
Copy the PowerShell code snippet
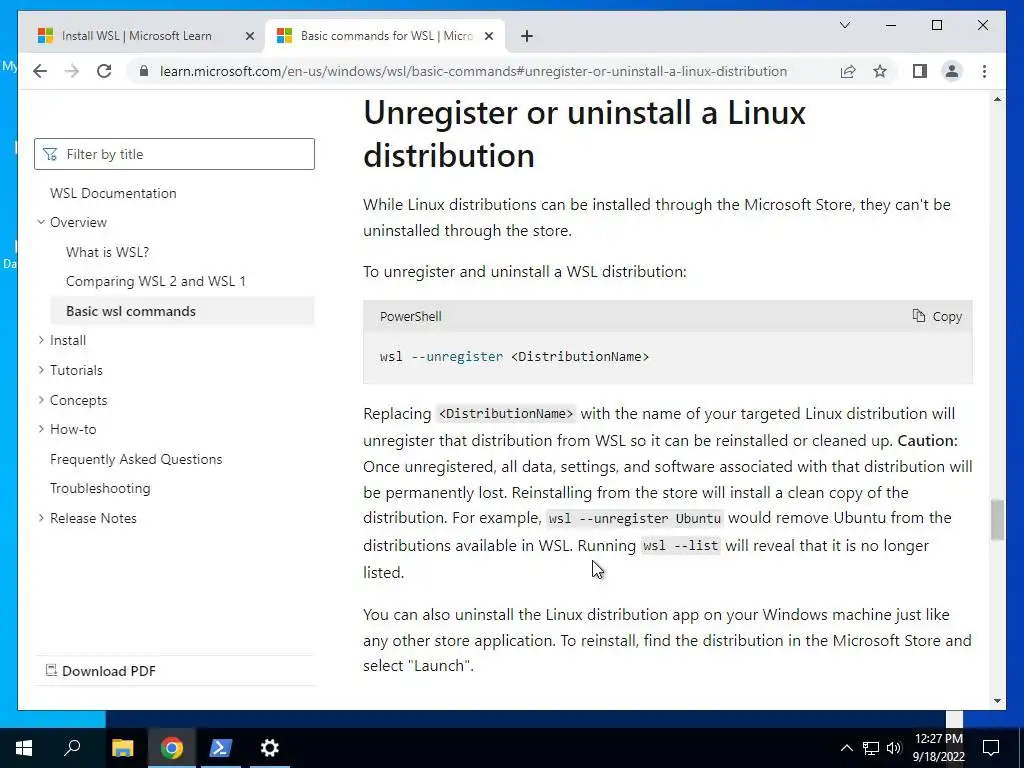937,316
